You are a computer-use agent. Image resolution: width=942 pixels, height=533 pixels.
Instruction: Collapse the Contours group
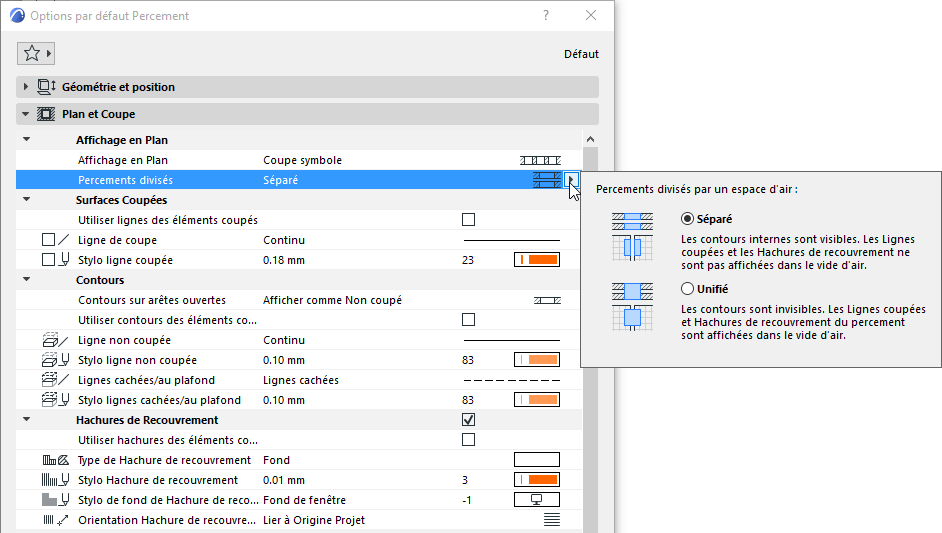click(26, 279)
